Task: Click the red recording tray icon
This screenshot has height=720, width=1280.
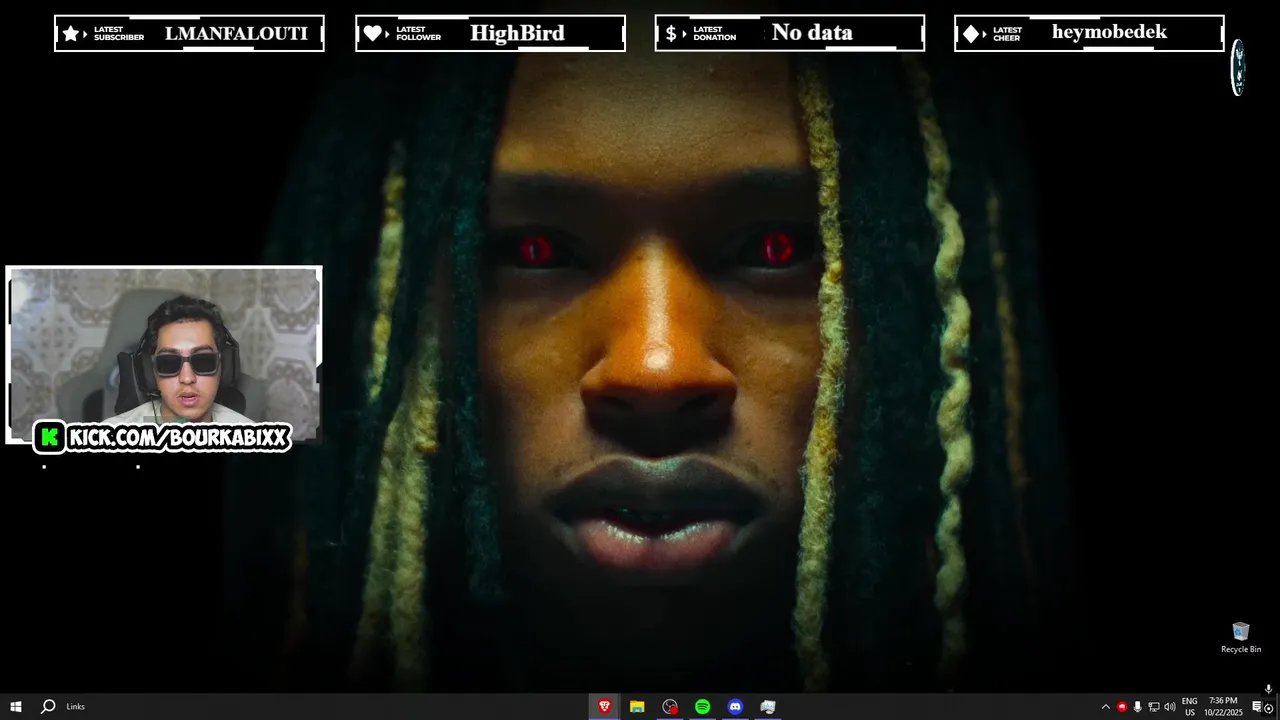Action: click(1122, 707)
